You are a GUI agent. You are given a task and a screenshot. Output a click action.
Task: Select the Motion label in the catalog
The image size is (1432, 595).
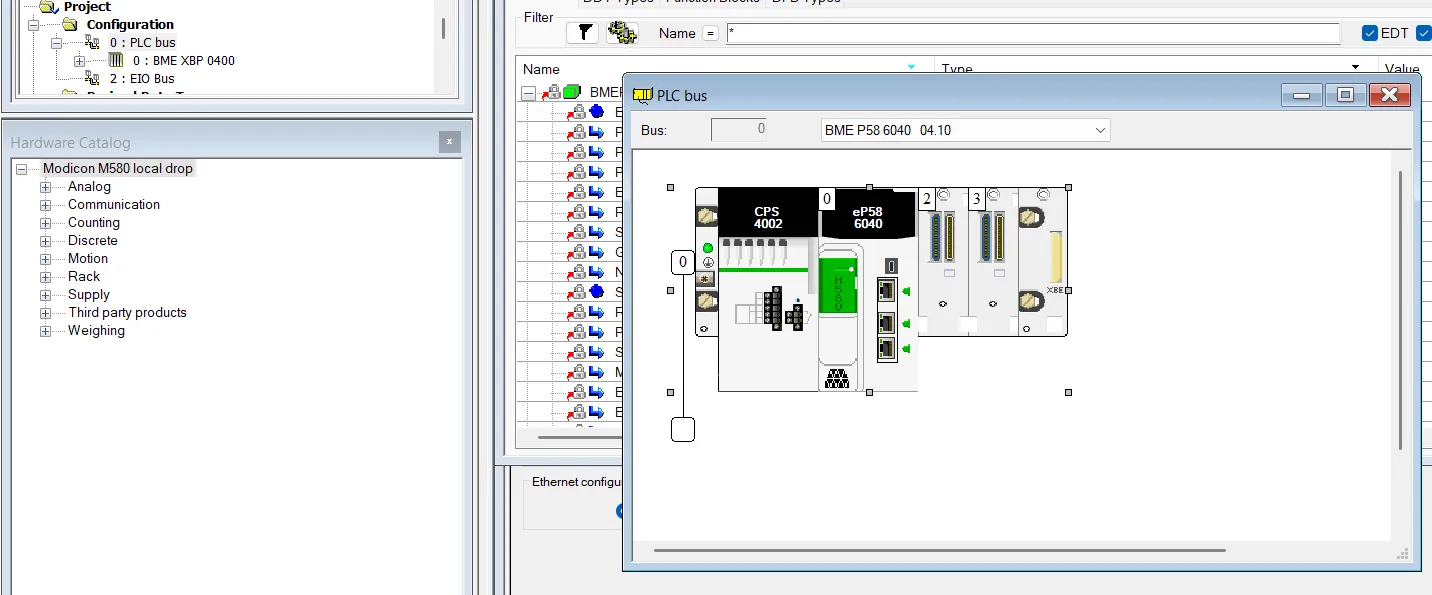tap(88, 258)
